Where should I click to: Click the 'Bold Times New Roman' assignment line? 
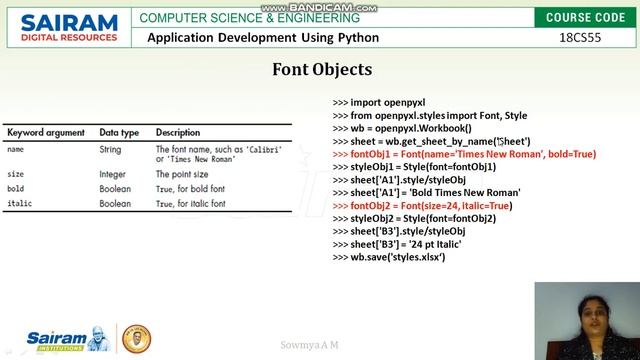click(427, 193)
